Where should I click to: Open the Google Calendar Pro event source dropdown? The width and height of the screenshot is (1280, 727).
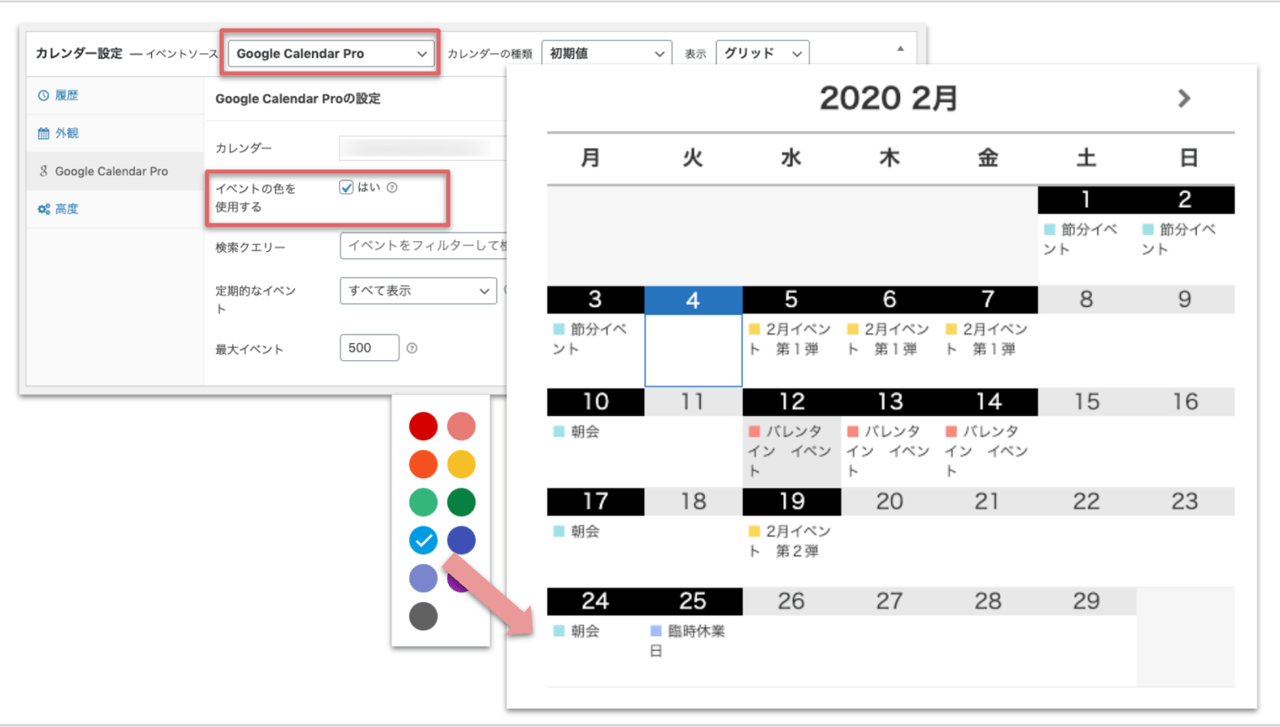[331, 54]
